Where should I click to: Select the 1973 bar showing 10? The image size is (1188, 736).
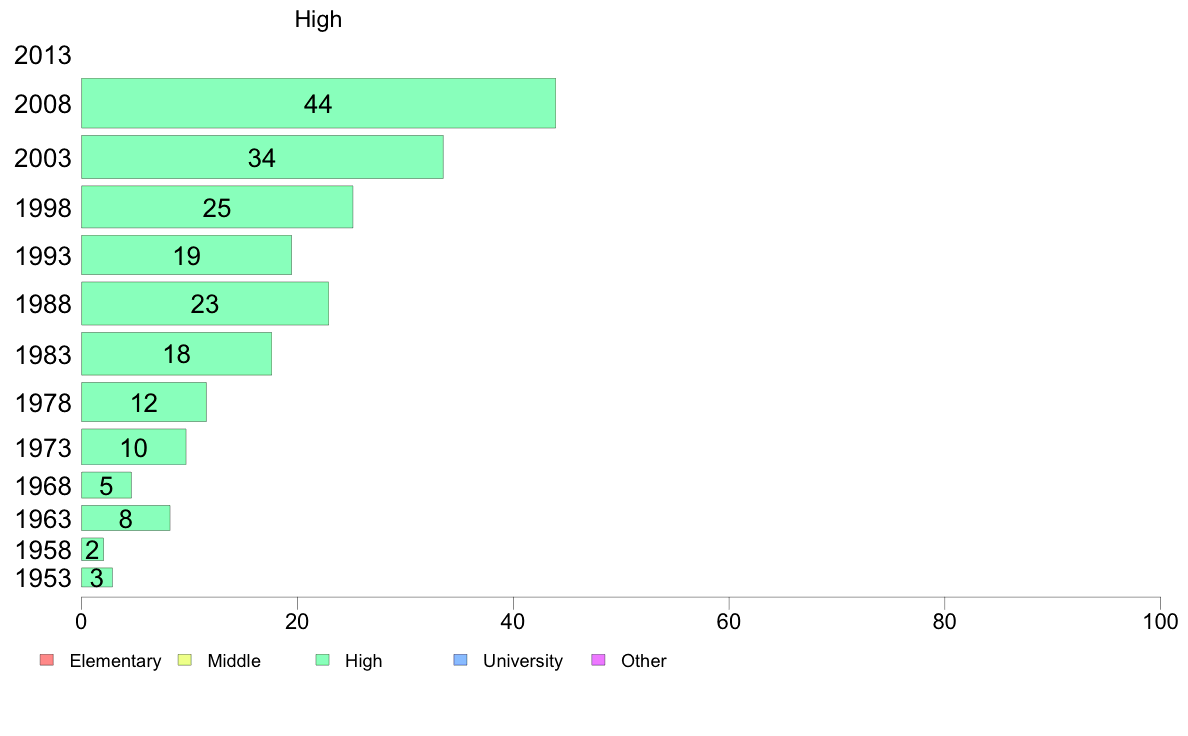[133, 447]
